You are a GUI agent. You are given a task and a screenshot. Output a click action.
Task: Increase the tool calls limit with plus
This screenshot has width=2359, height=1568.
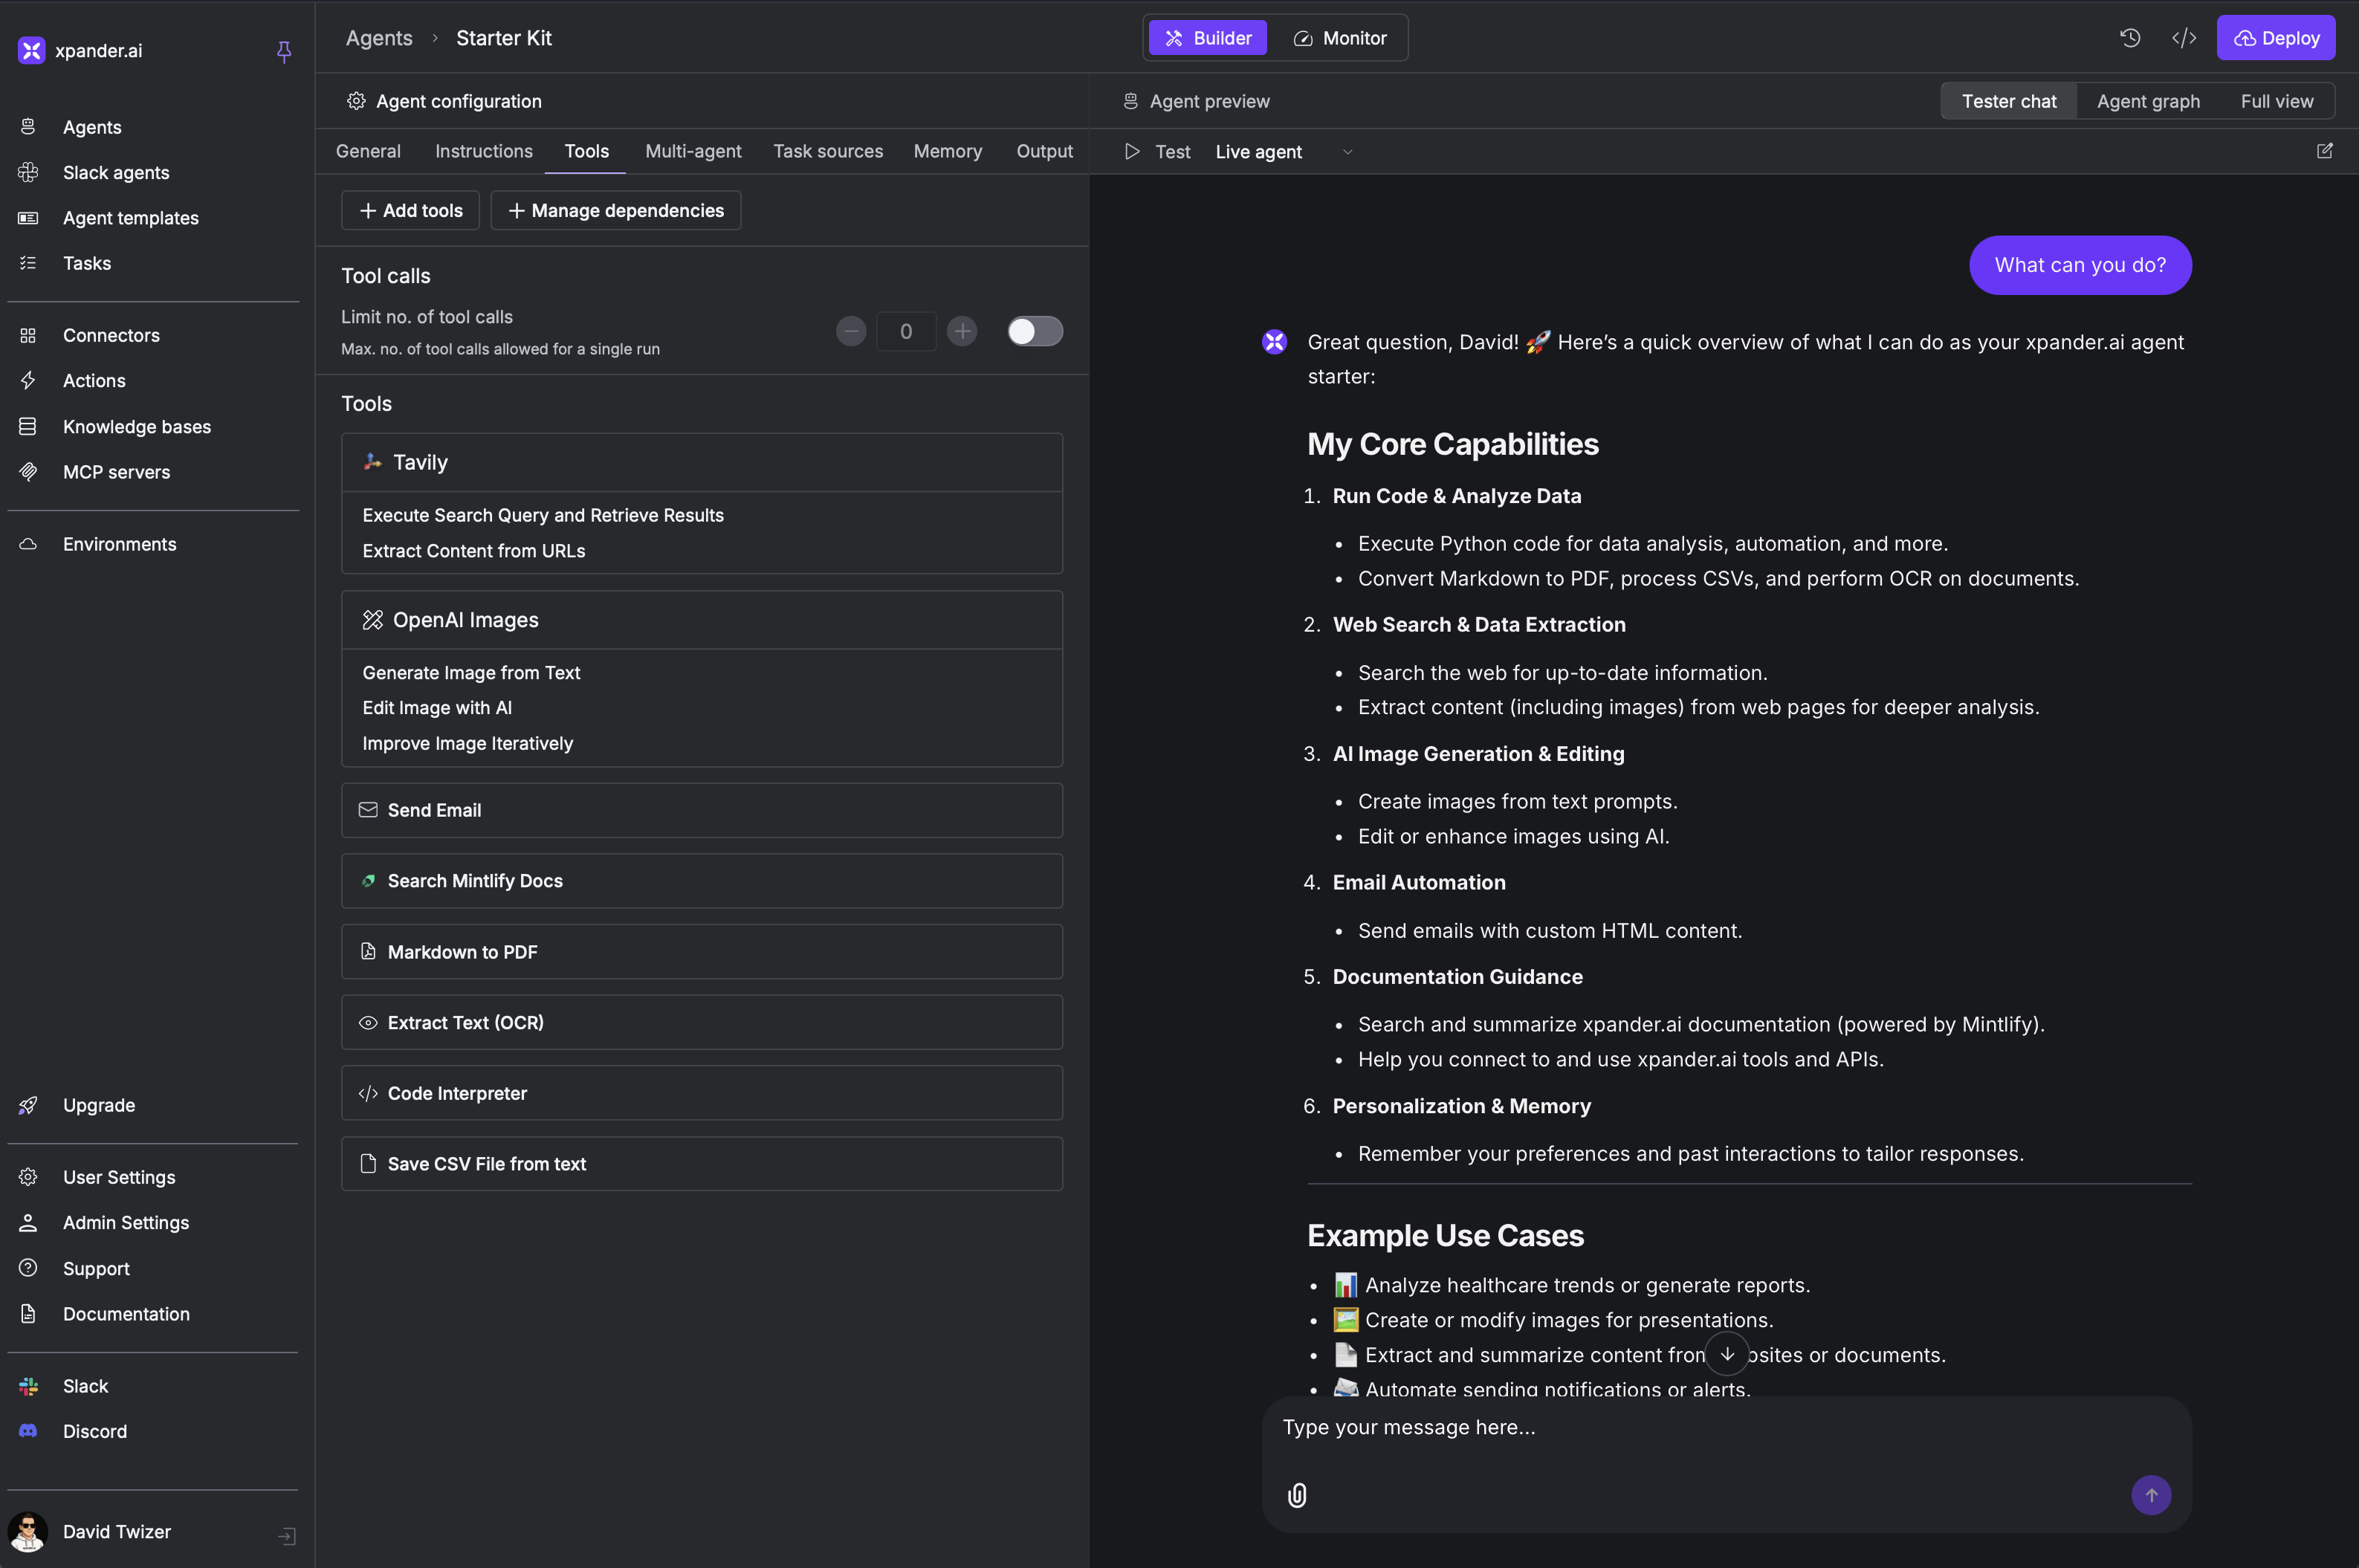point(962,331)
